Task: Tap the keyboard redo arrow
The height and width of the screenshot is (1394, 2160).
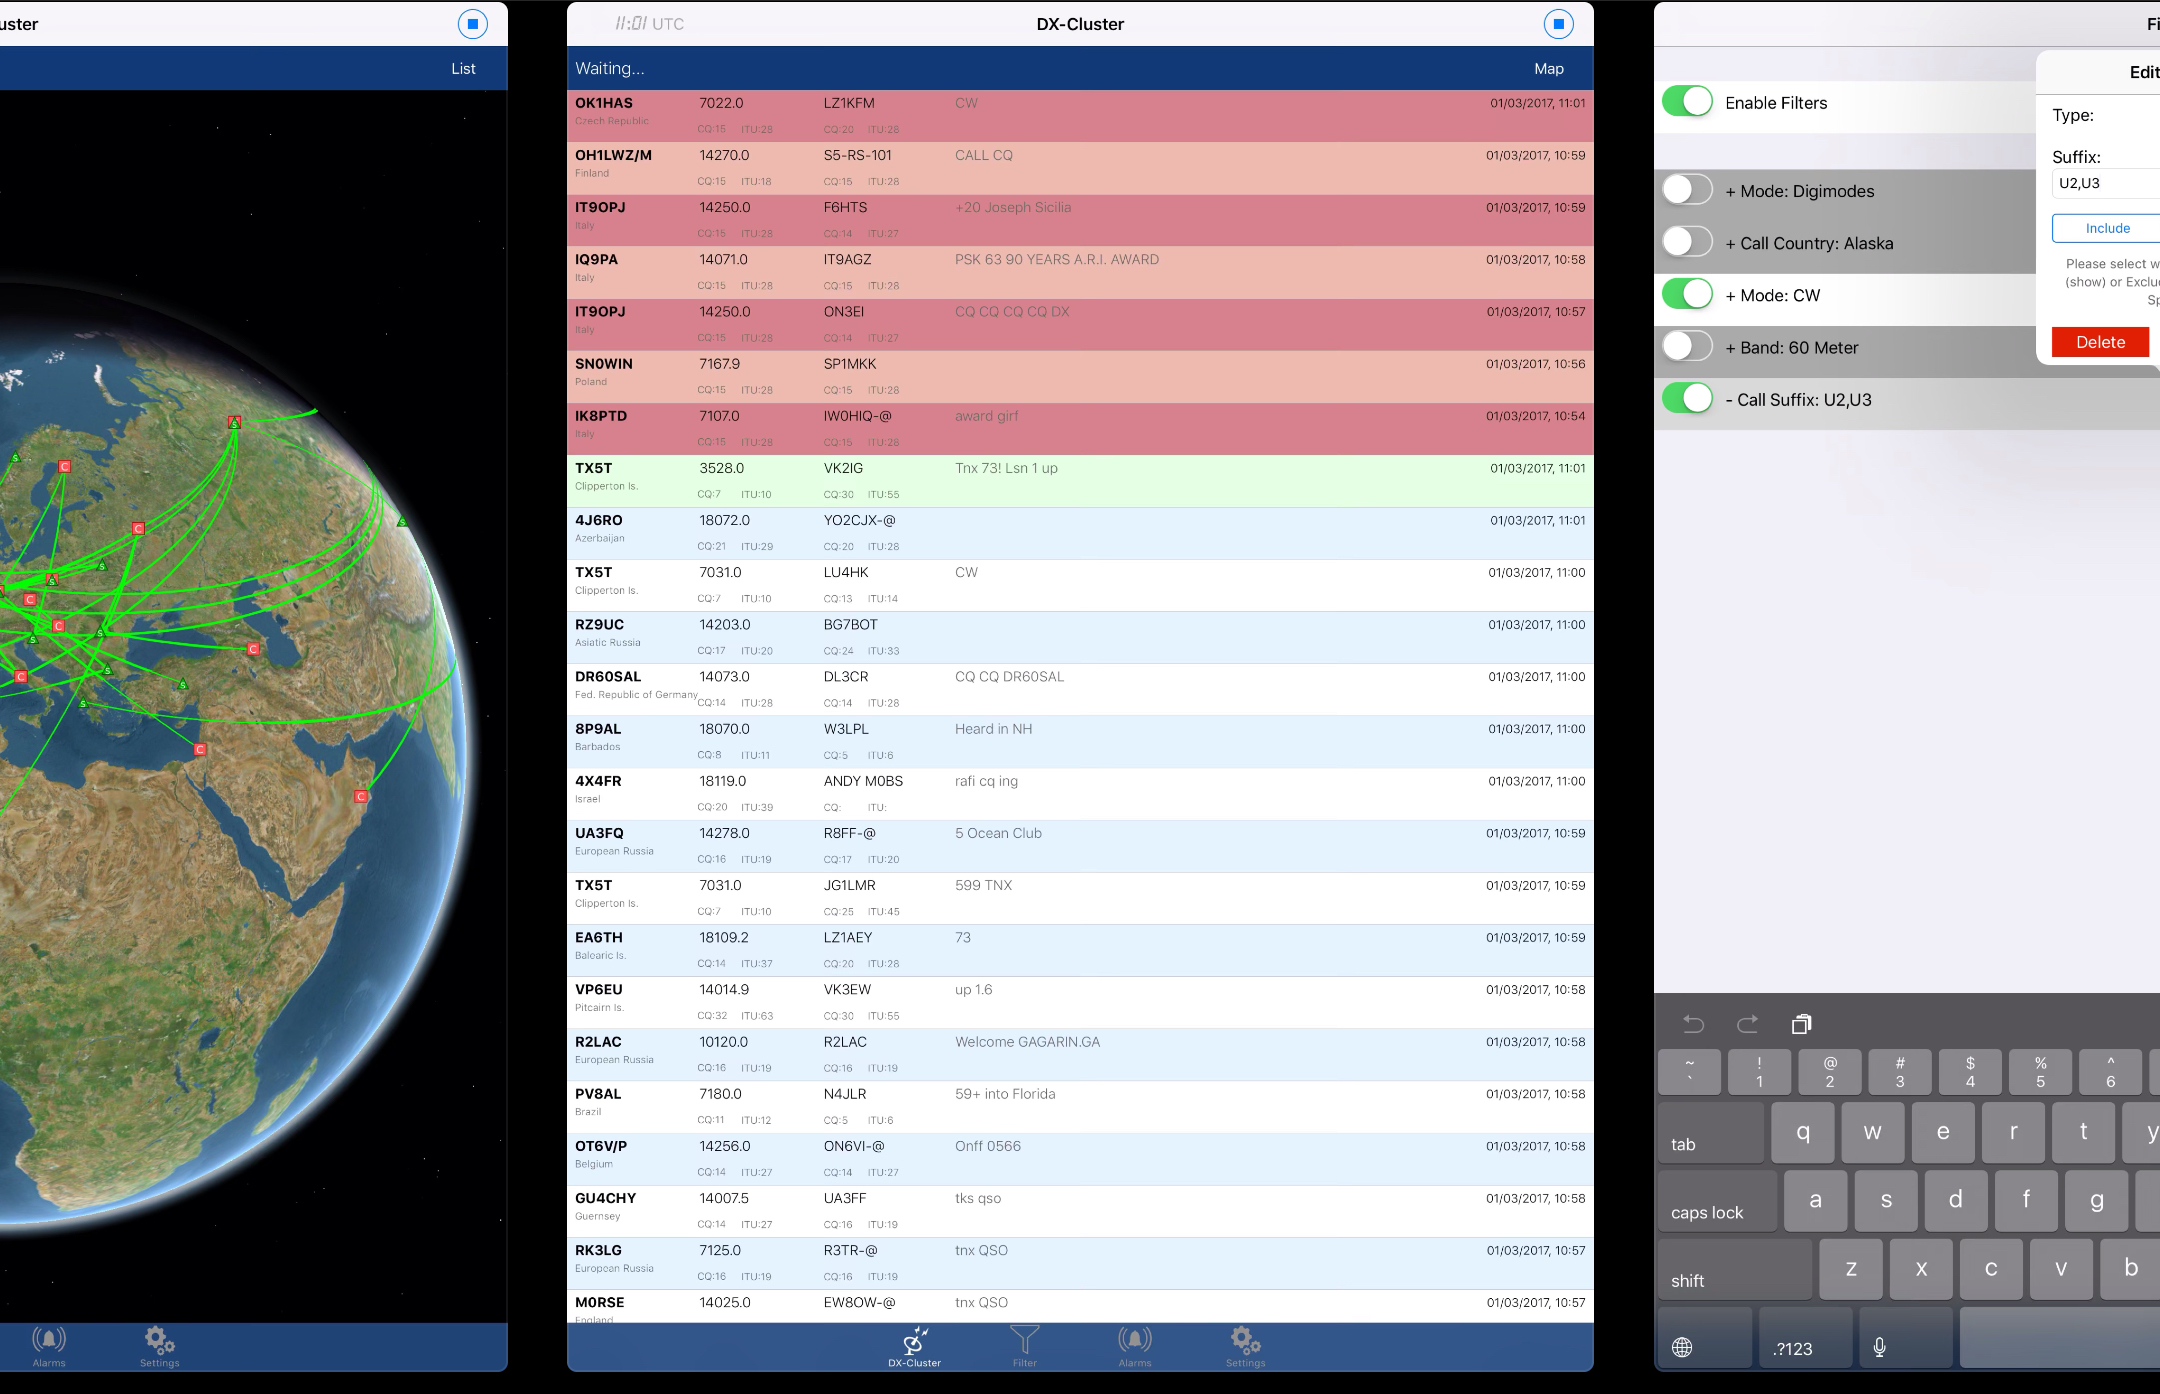Action: coord(1747,1024)
